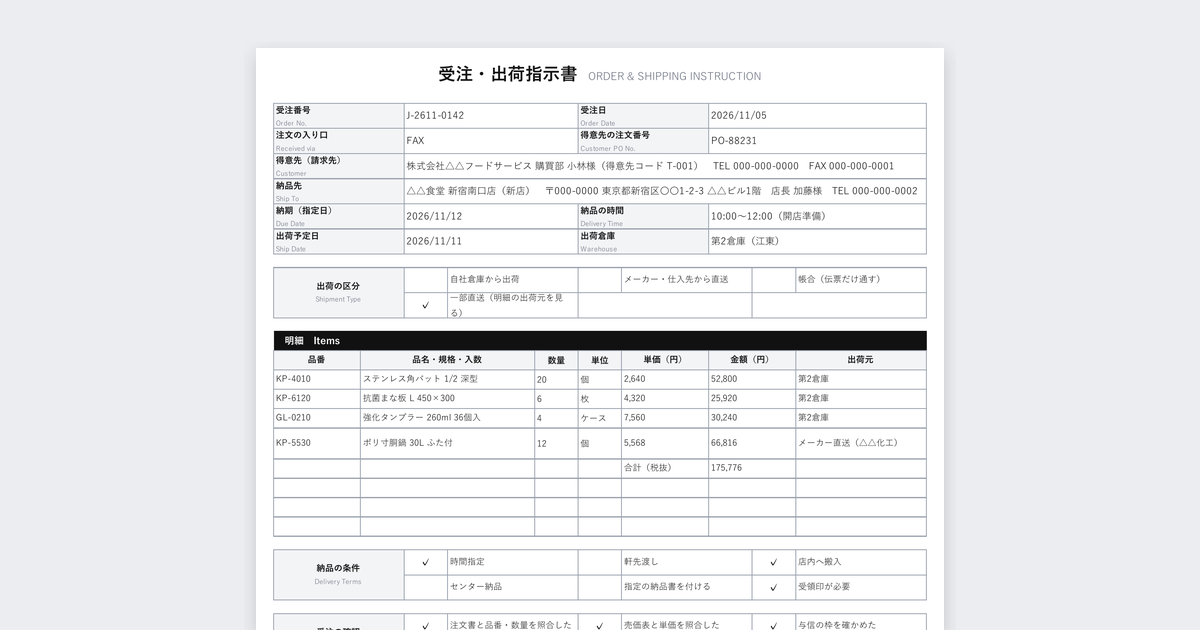Click amount 30,240
The height and width of the screenshot is (630, 1200).
724,418
